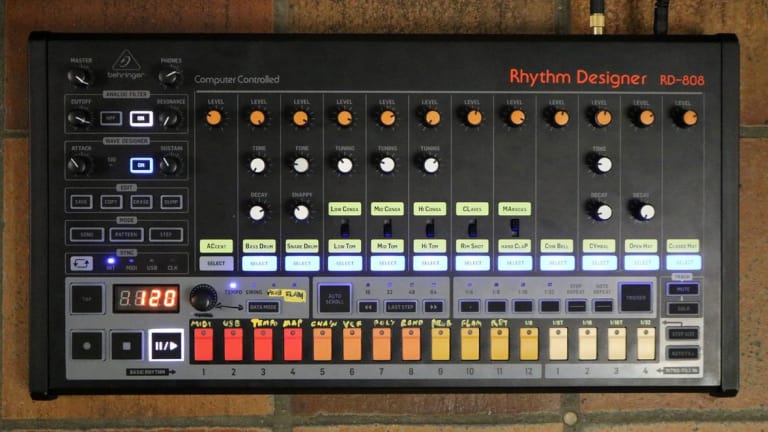Switch to Step mode
Screen dimensions: 768x432
[x=166, y=235]
